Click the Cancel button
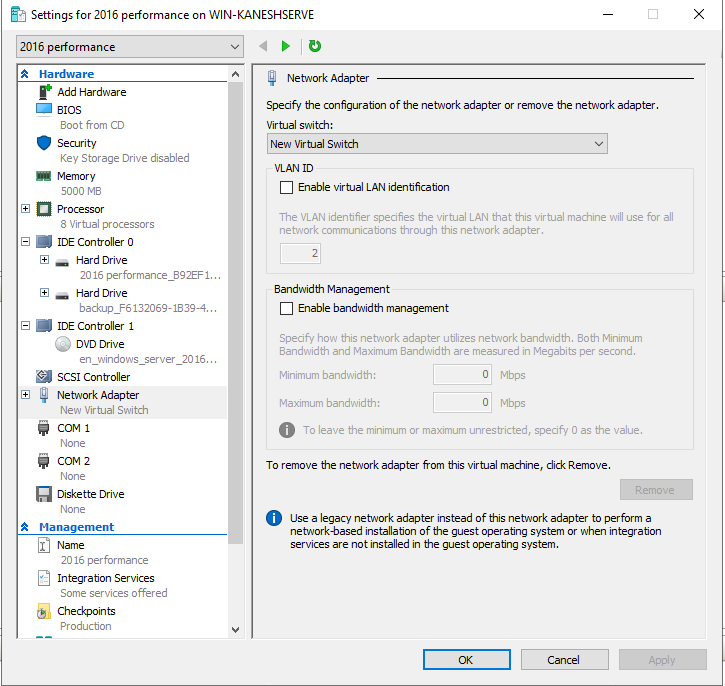This screenshot has height=686, width=725. [564, 660]
